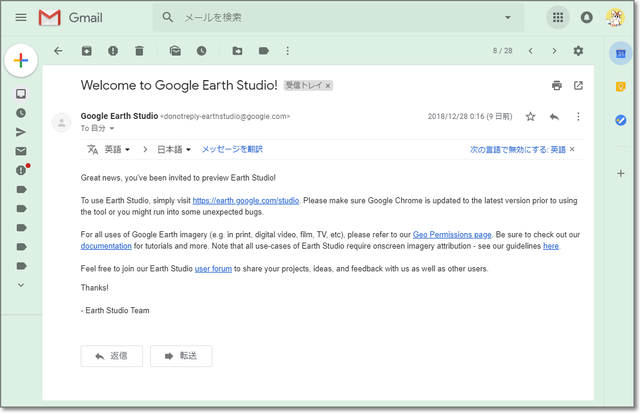Screen dimensions: 640x413
Task: Open the 日本語 target language dropdown
Action: [x=174, y=150]
